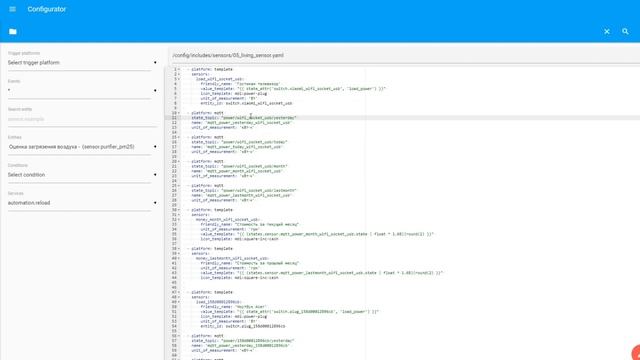Click line 6 icon_template mdi:power-plug
The width and height of the screenshot is (640, 360).
(233, 93)
